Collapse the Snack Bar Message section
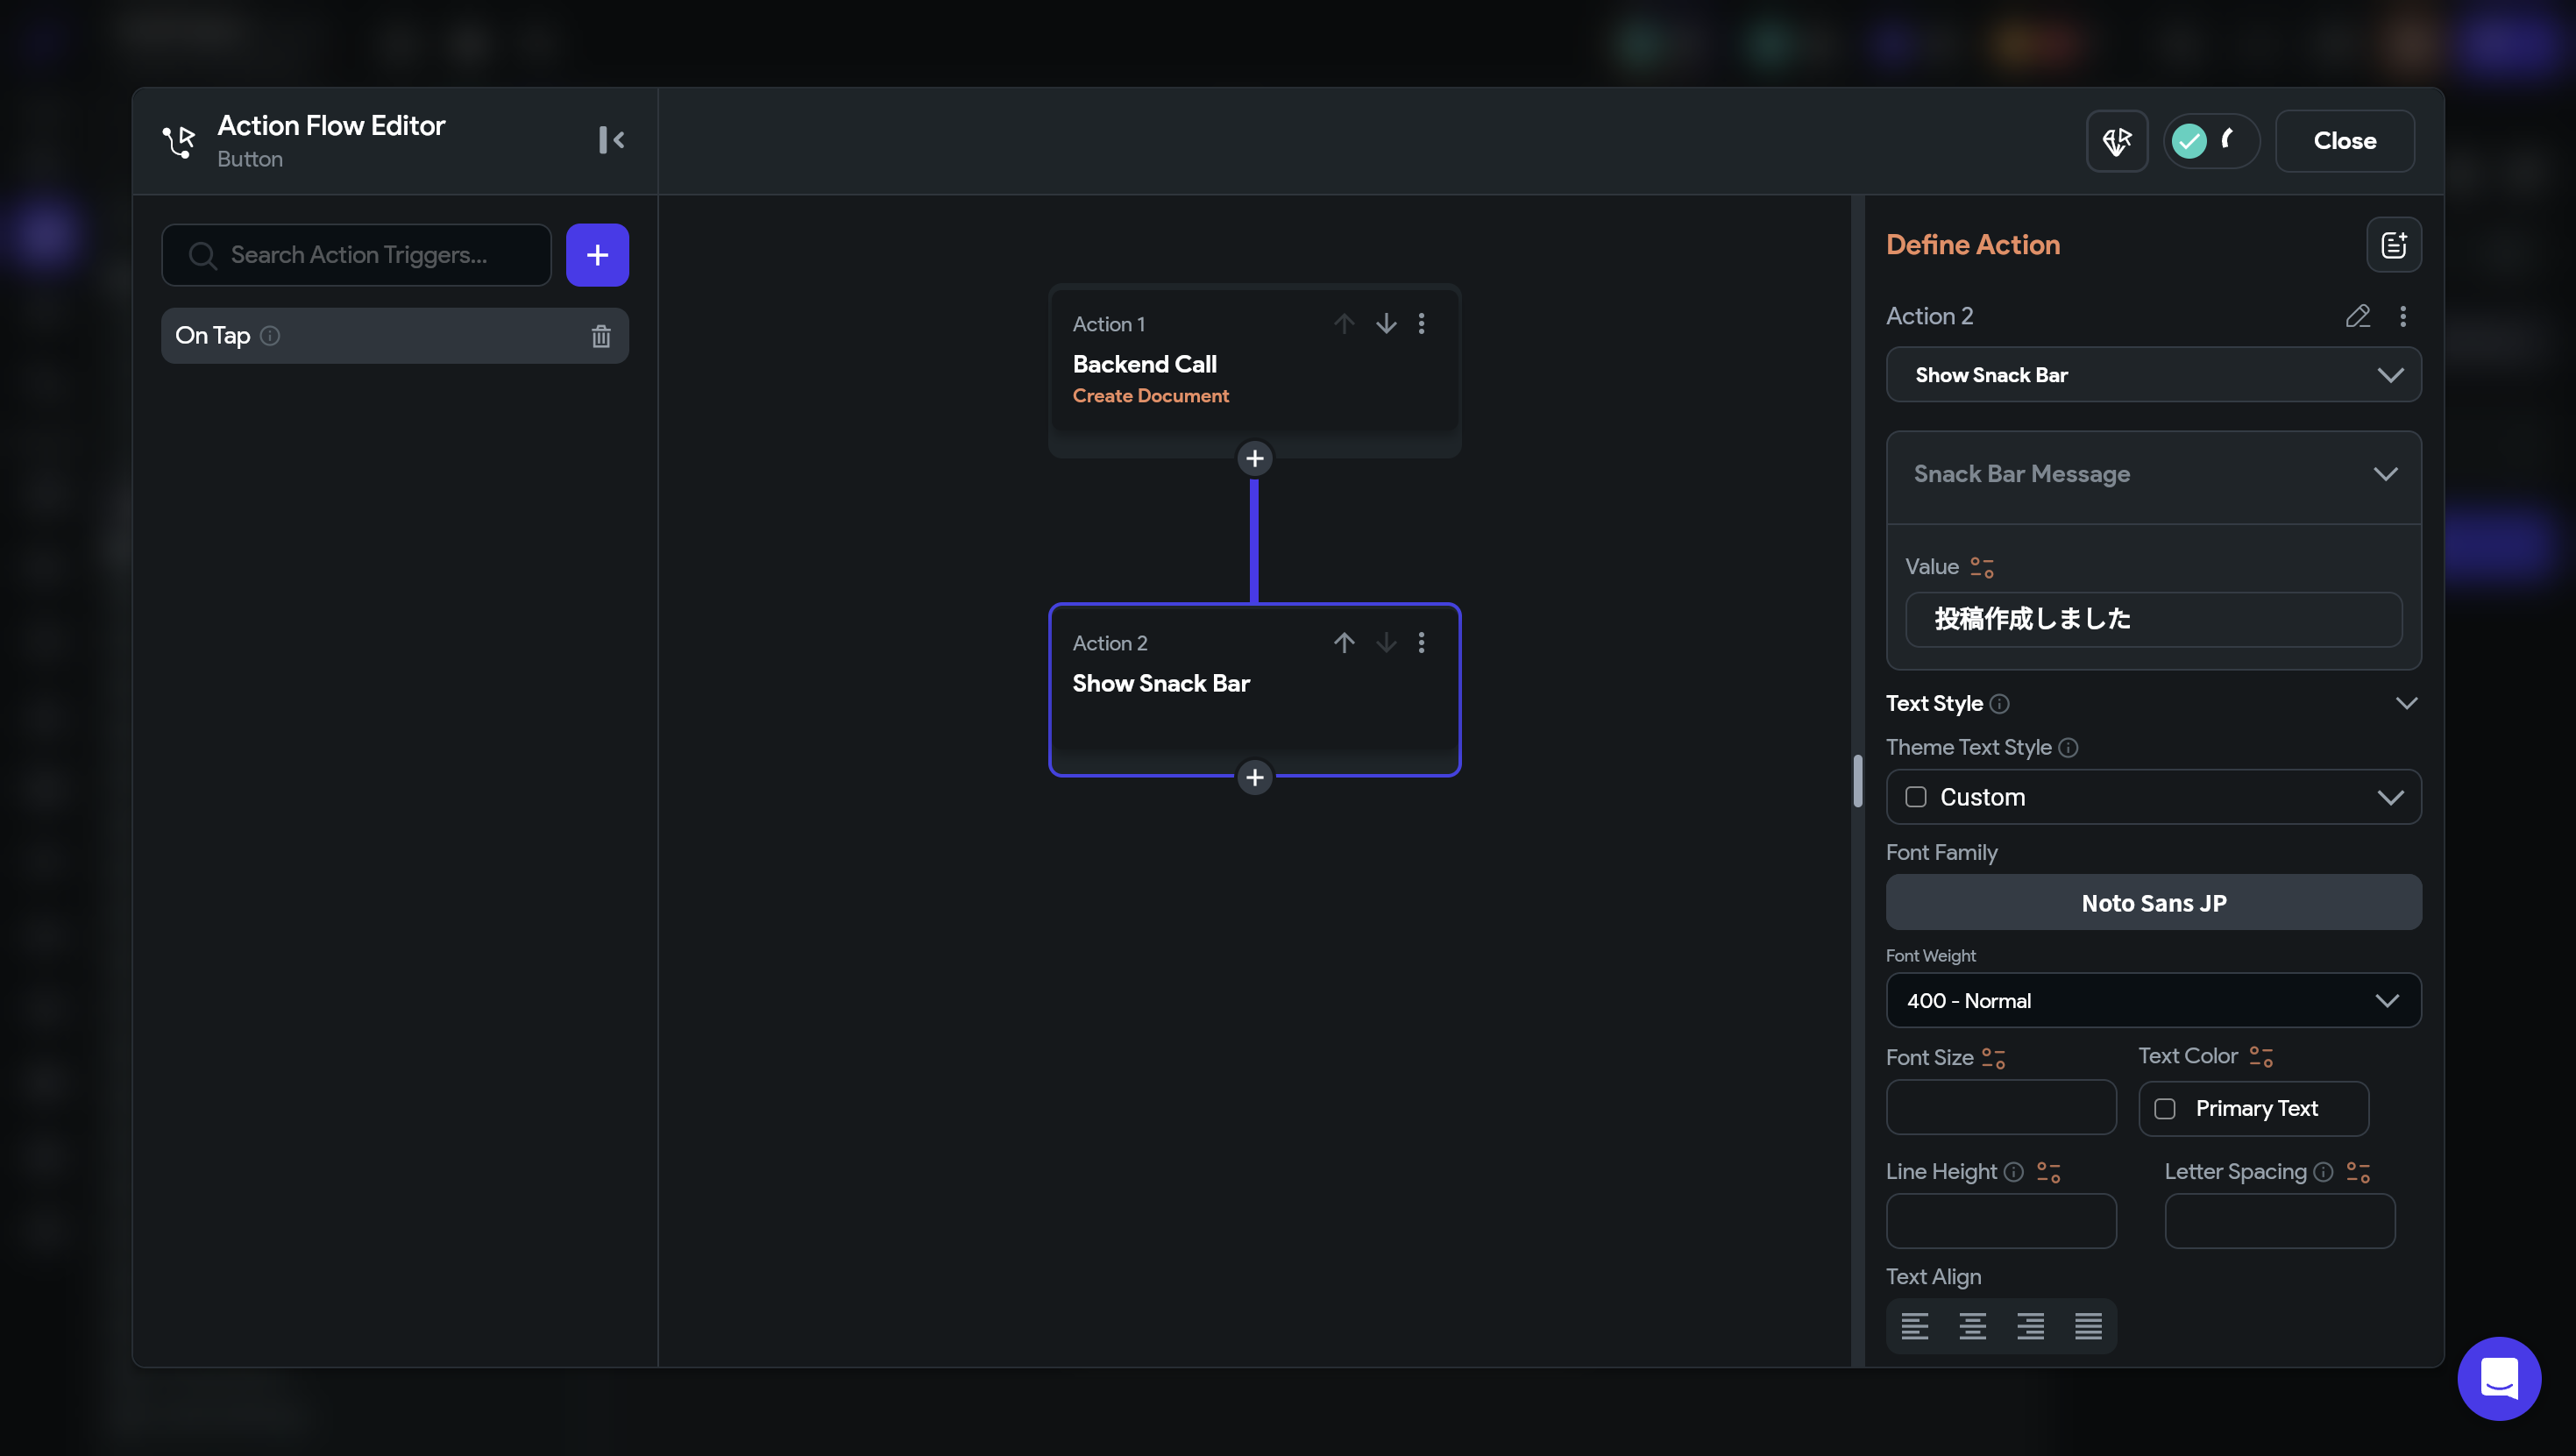 pos(2385,474)
